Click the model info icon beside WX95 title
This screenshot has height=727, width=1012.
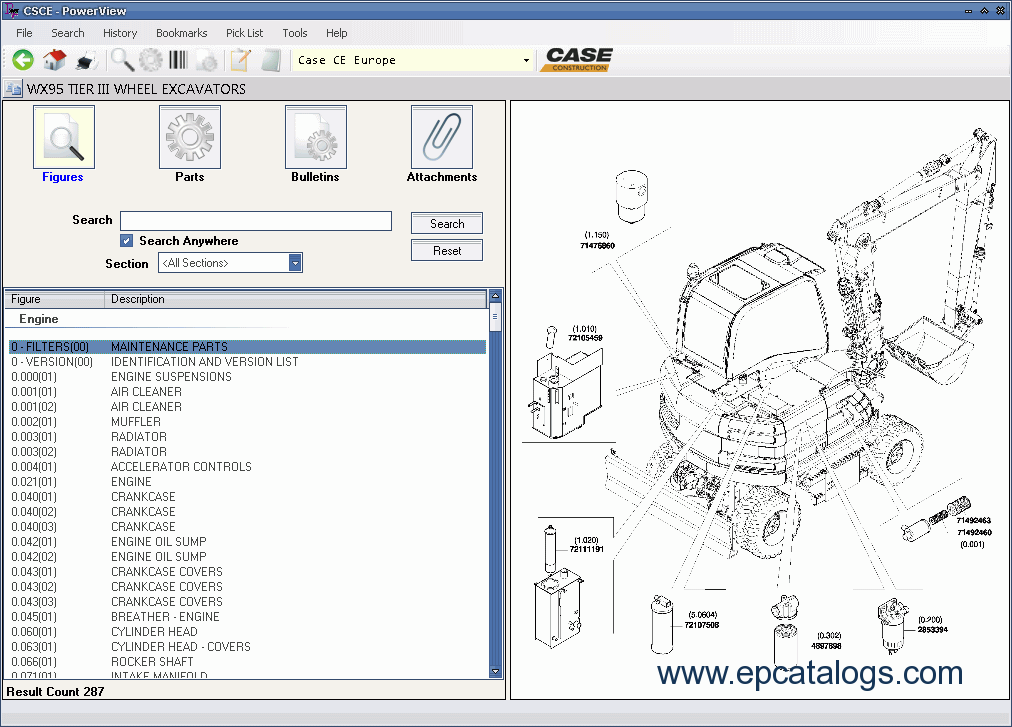[x=13, y=88]
